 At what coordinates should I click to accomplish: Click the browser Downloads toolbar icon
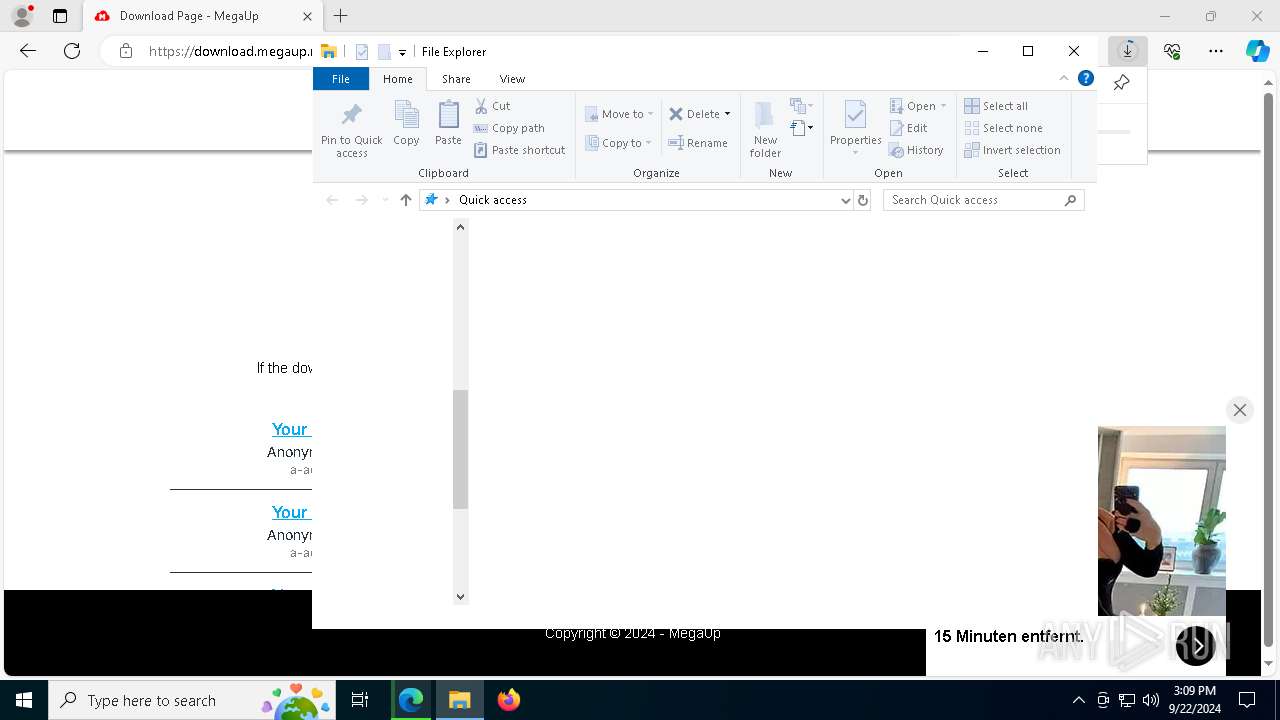[x=1127, y=51]
